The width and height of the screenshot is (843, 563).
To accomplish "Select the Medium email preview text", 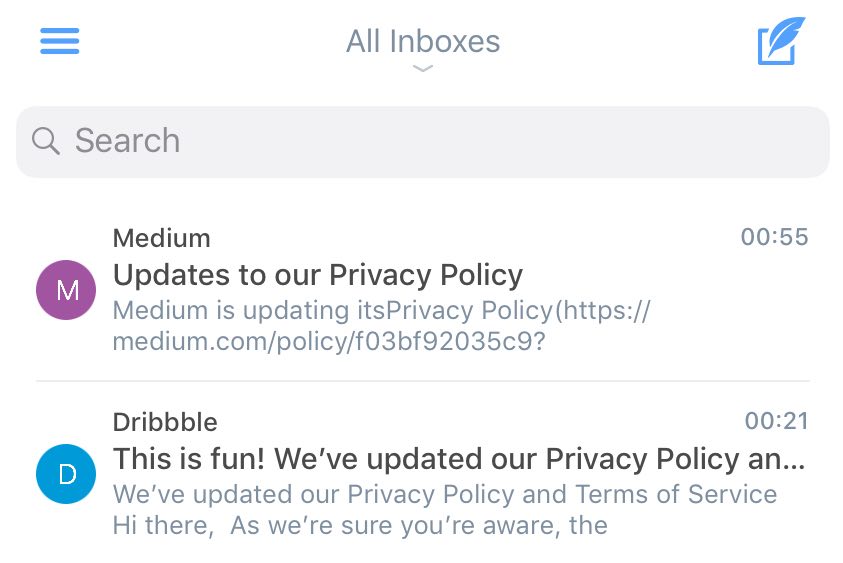I will coord(381,326).
